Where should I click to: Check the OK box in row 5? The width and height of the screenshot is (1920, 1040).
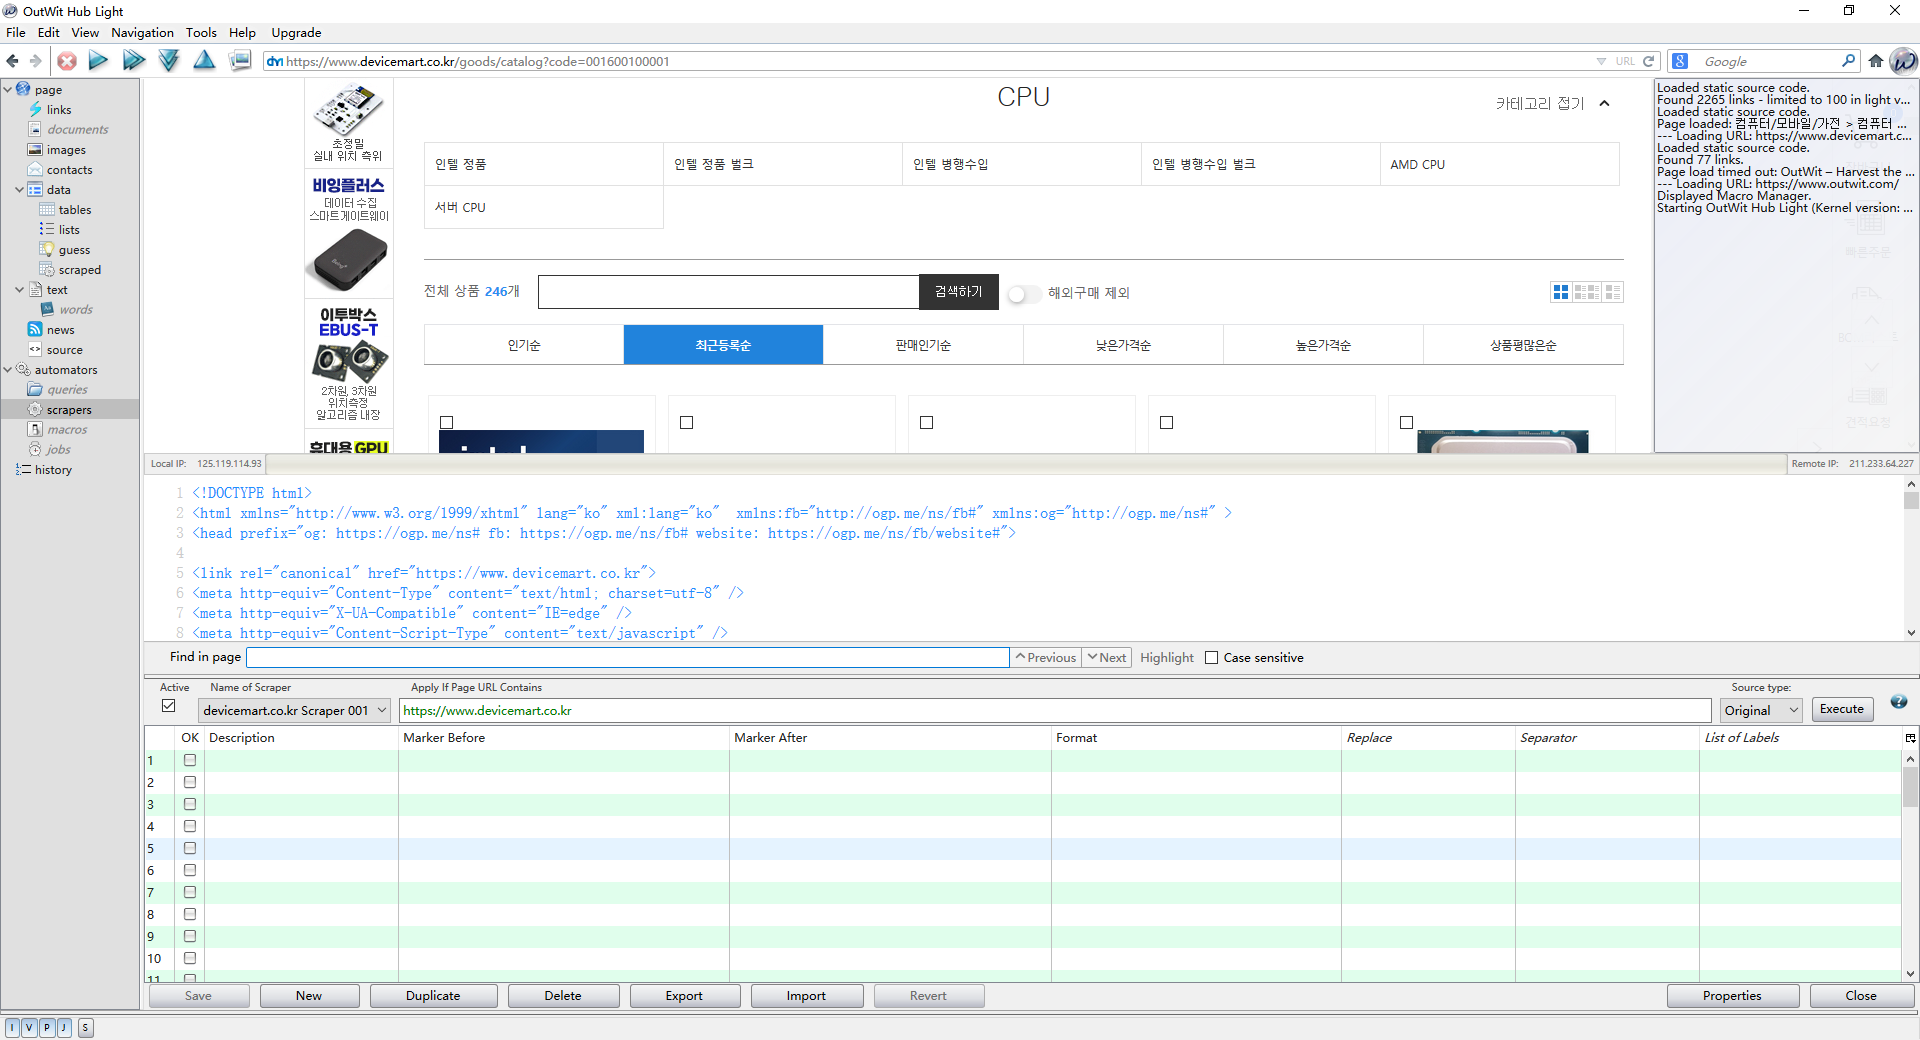coord(190,849)
